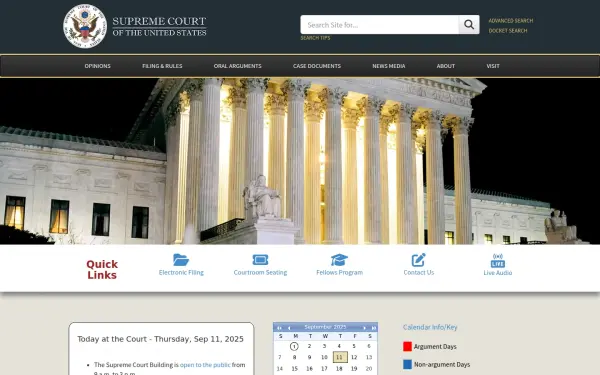
Task: Click the Live Audio broadcast icon
Action: tap(497, 260)
